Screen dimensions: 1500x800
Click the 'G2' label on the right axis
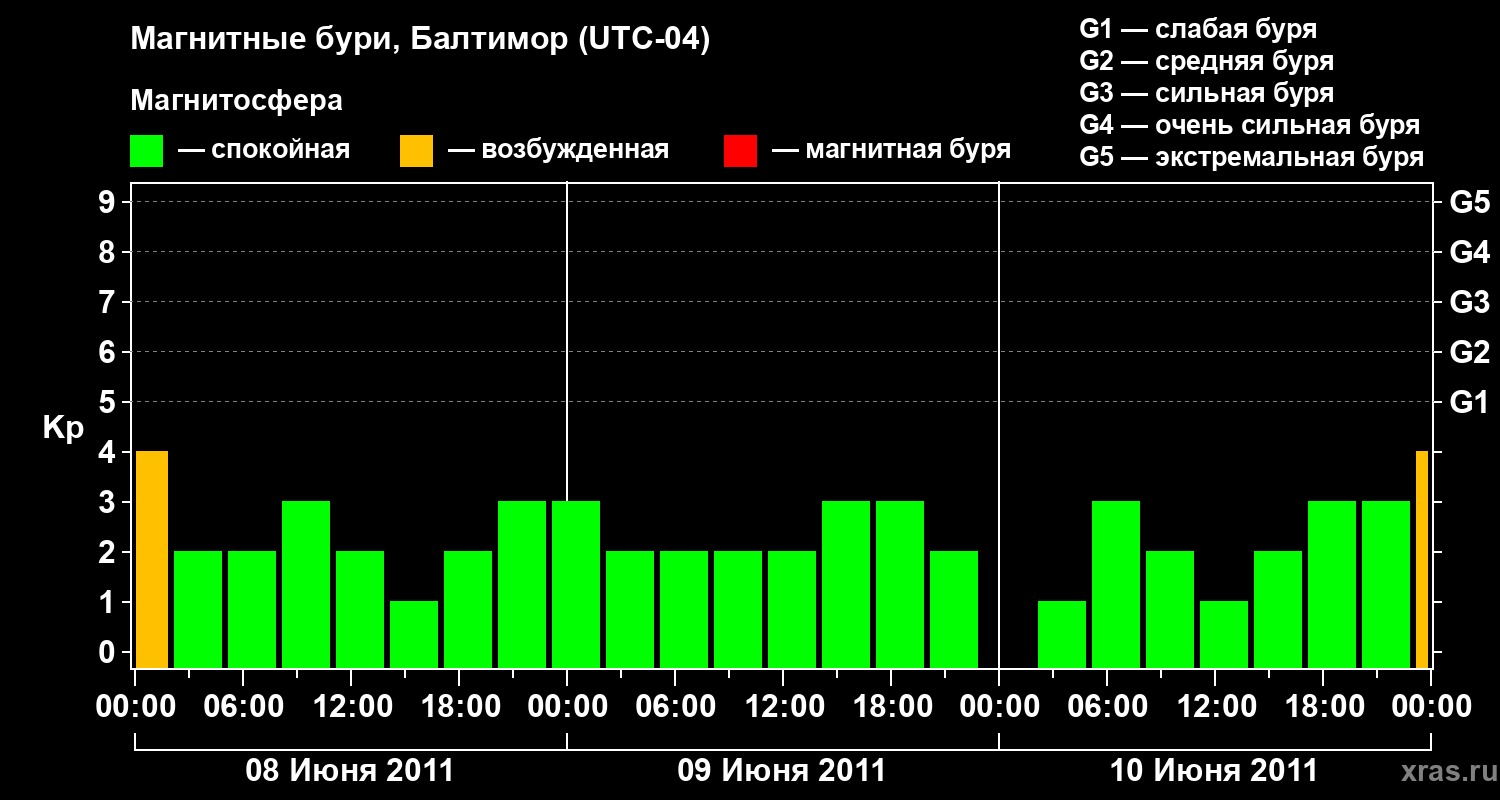tap(1470, 352)
